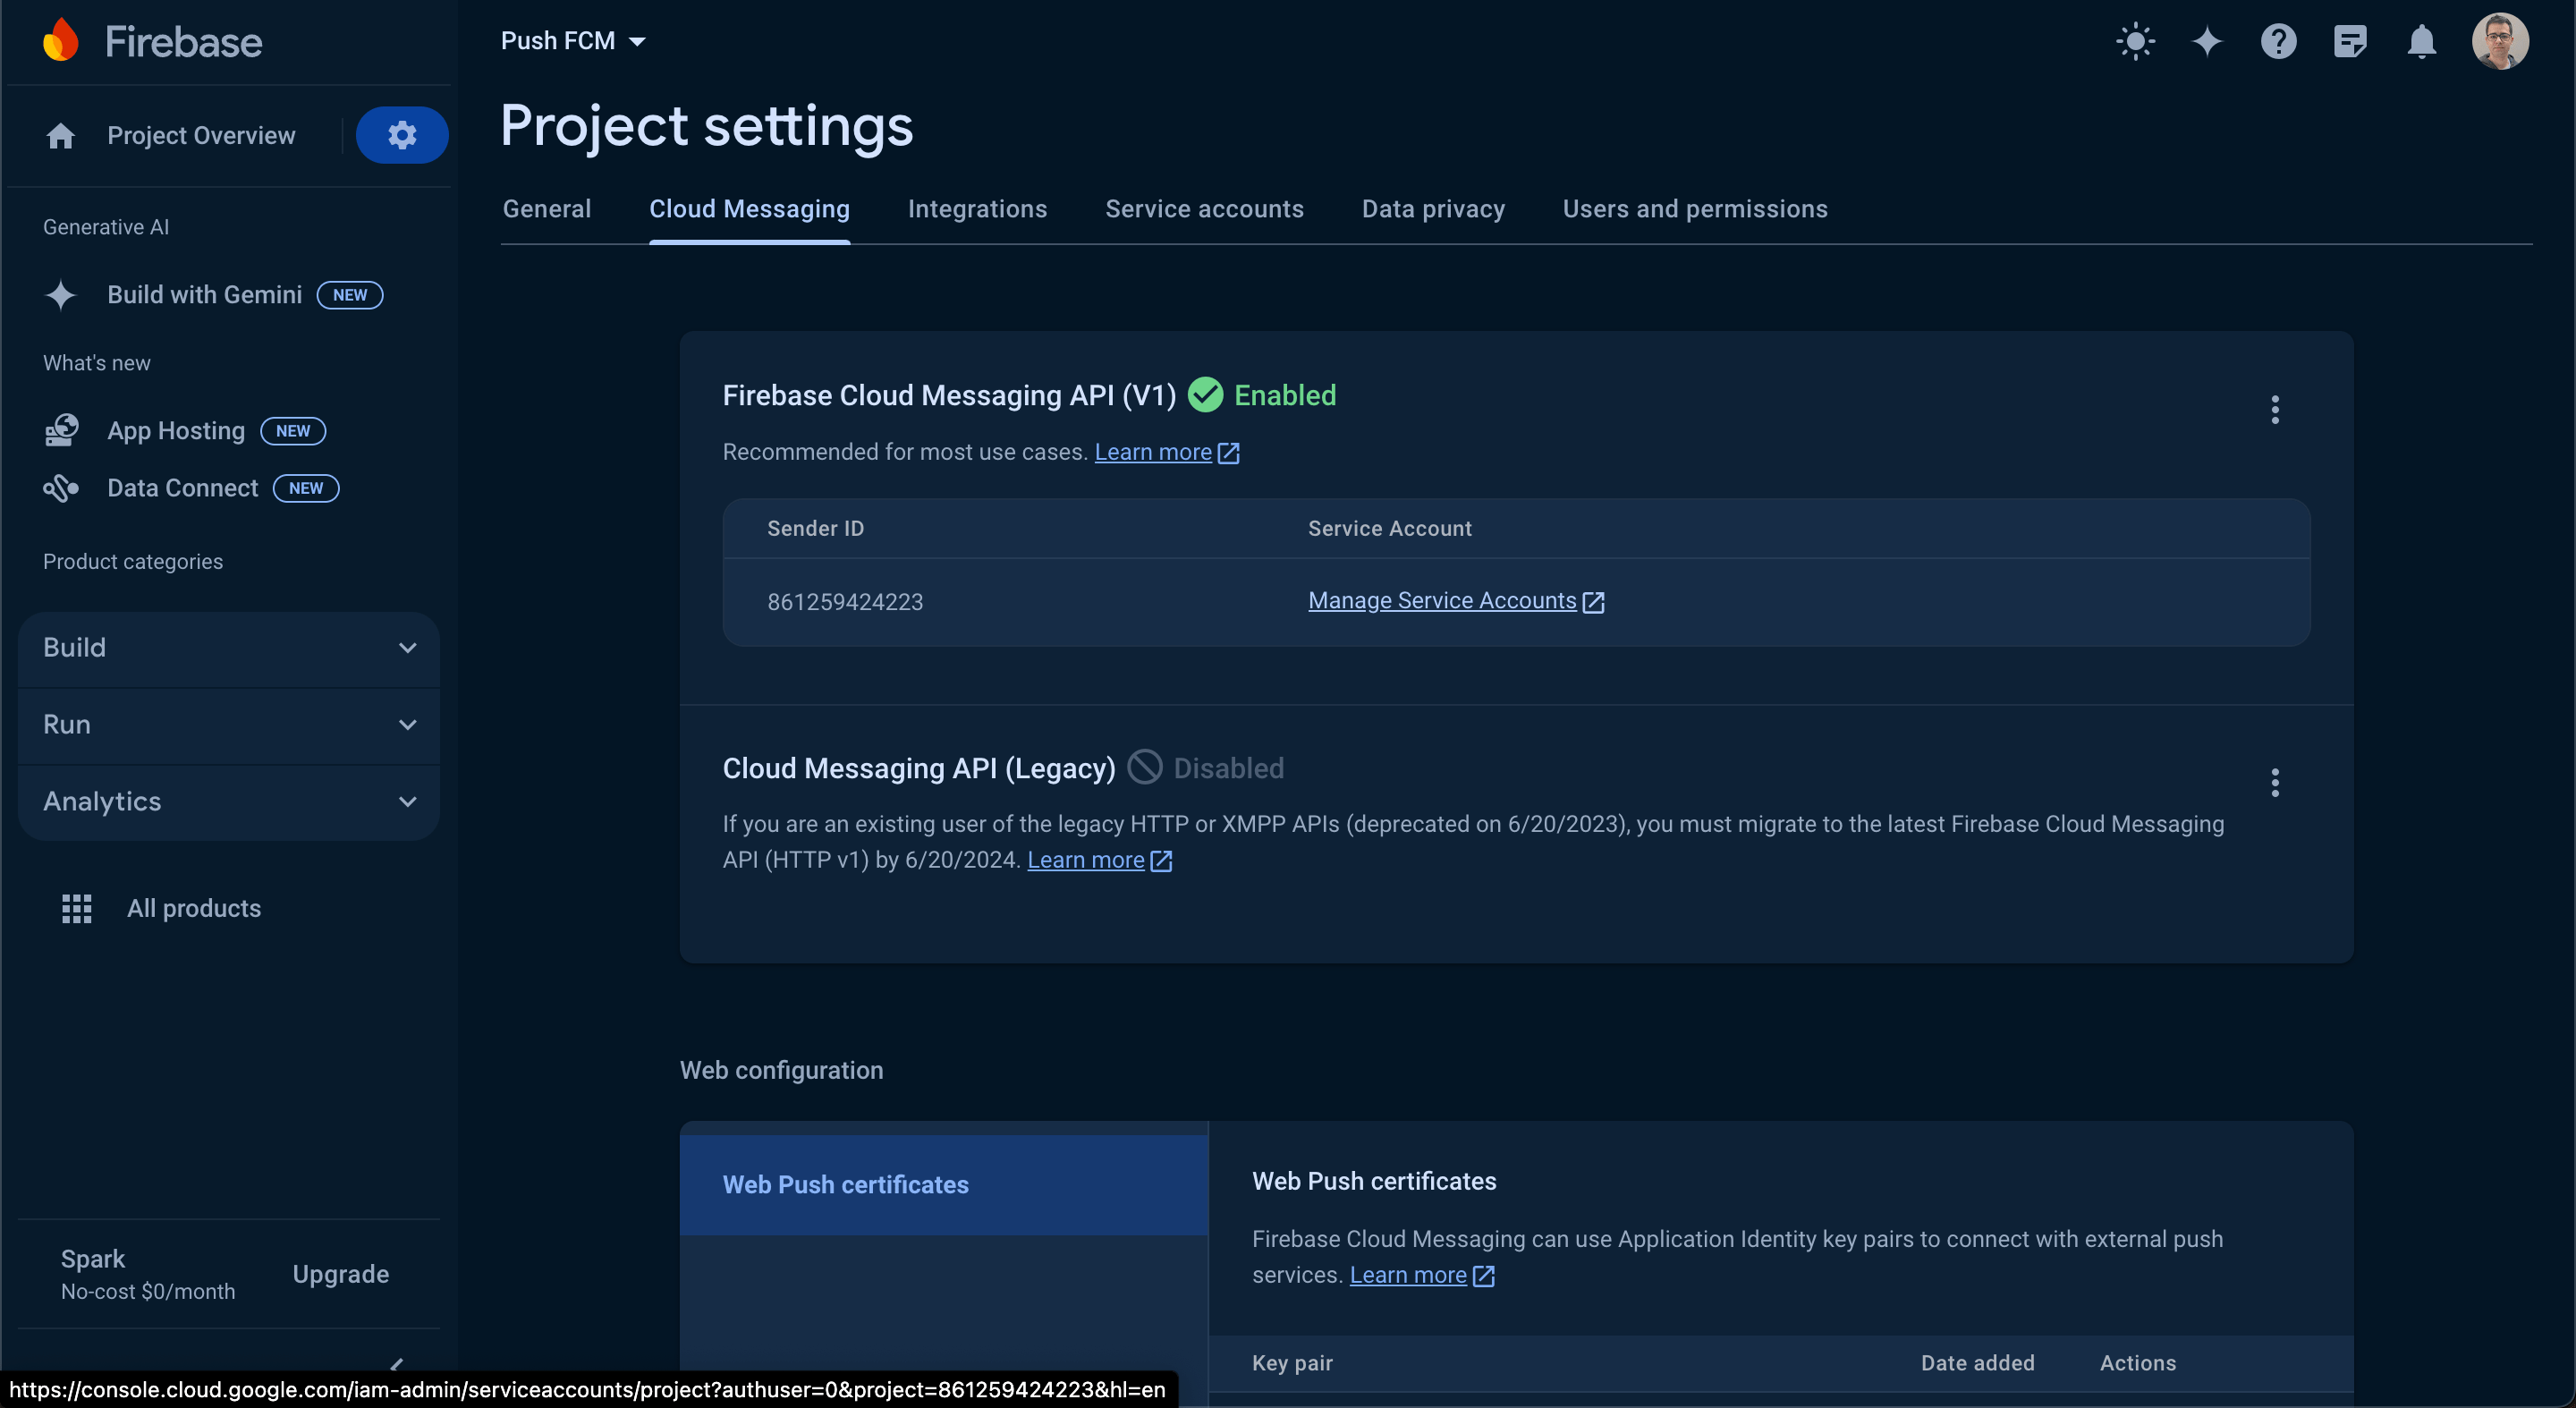Open Build with Gemini in sidebar
2576x1408 pixels.
coord(204,295)
